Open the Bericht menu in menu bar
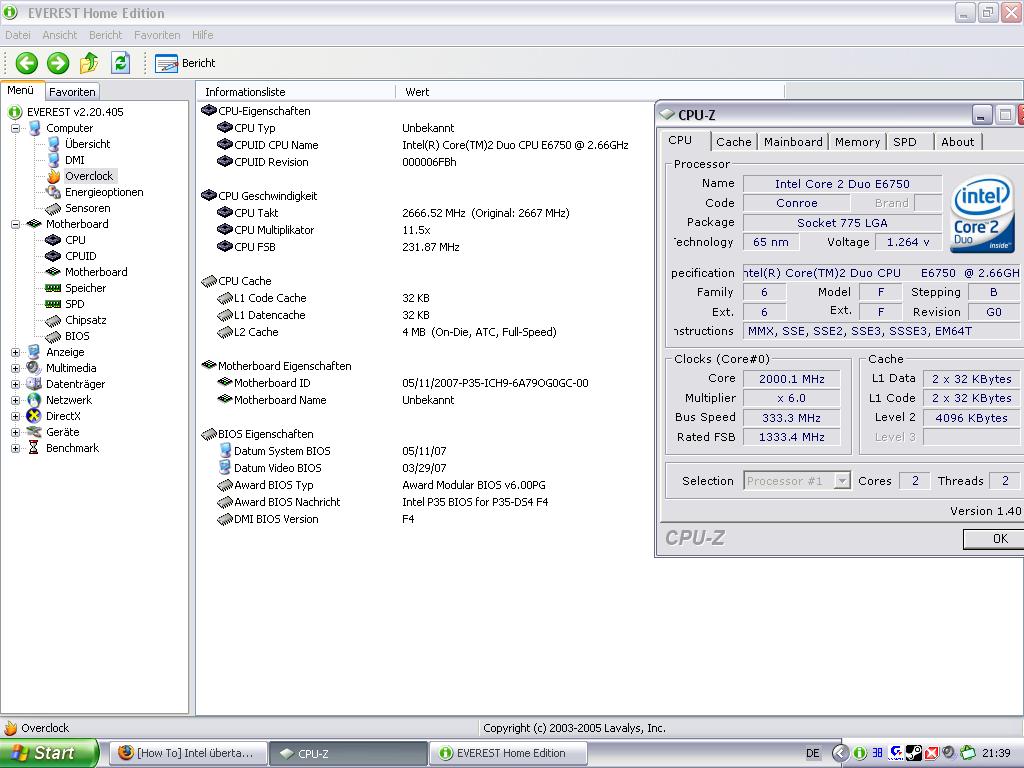This screenshot has width=1024, height=768. [x=105, y=35]
